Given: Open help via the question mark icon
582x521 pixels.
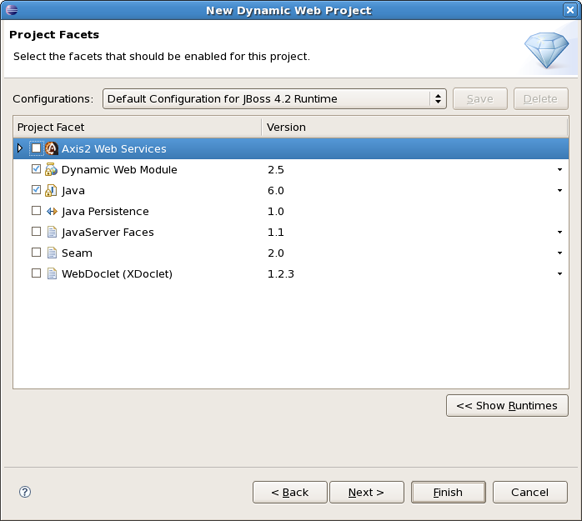Looking at the screenshot, I should coord(25,492).
